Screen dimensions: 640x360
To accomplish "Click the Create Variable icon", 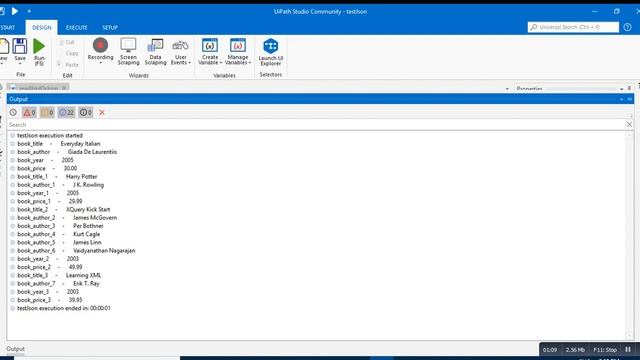I will (210, 51).
